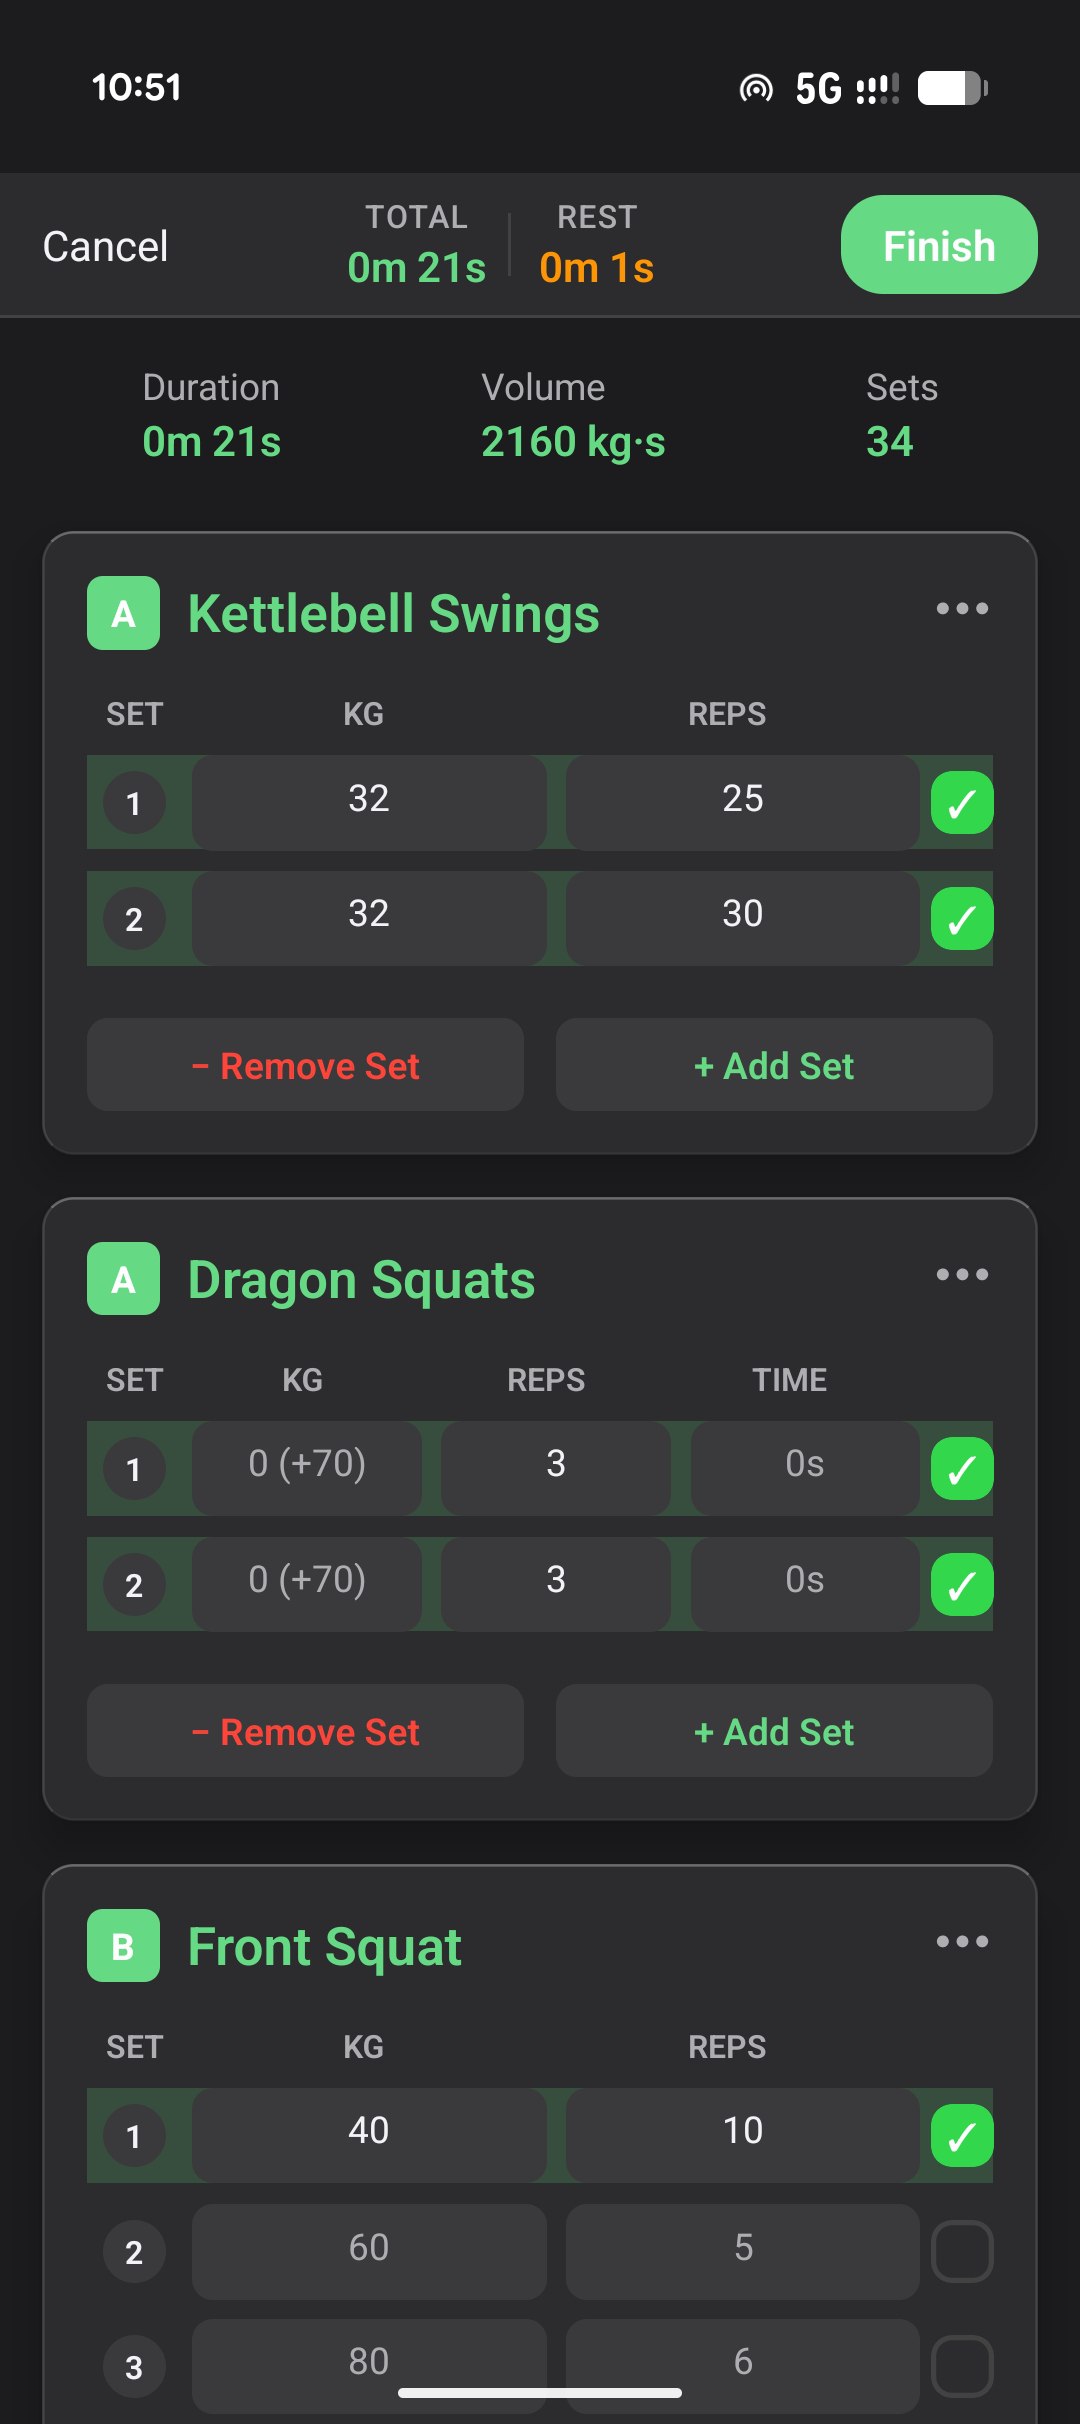Cancel the current workout
This screenshot has width=1080, height=2424.
point(105,245)
